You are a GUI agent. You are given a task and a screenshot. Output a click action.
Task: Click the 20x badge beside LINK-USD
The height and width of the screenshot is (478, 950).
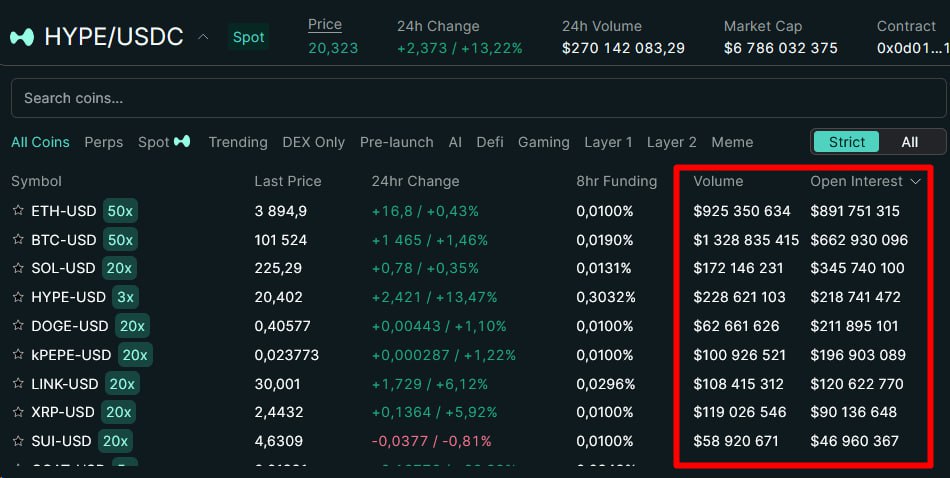(x=122, y=384)
